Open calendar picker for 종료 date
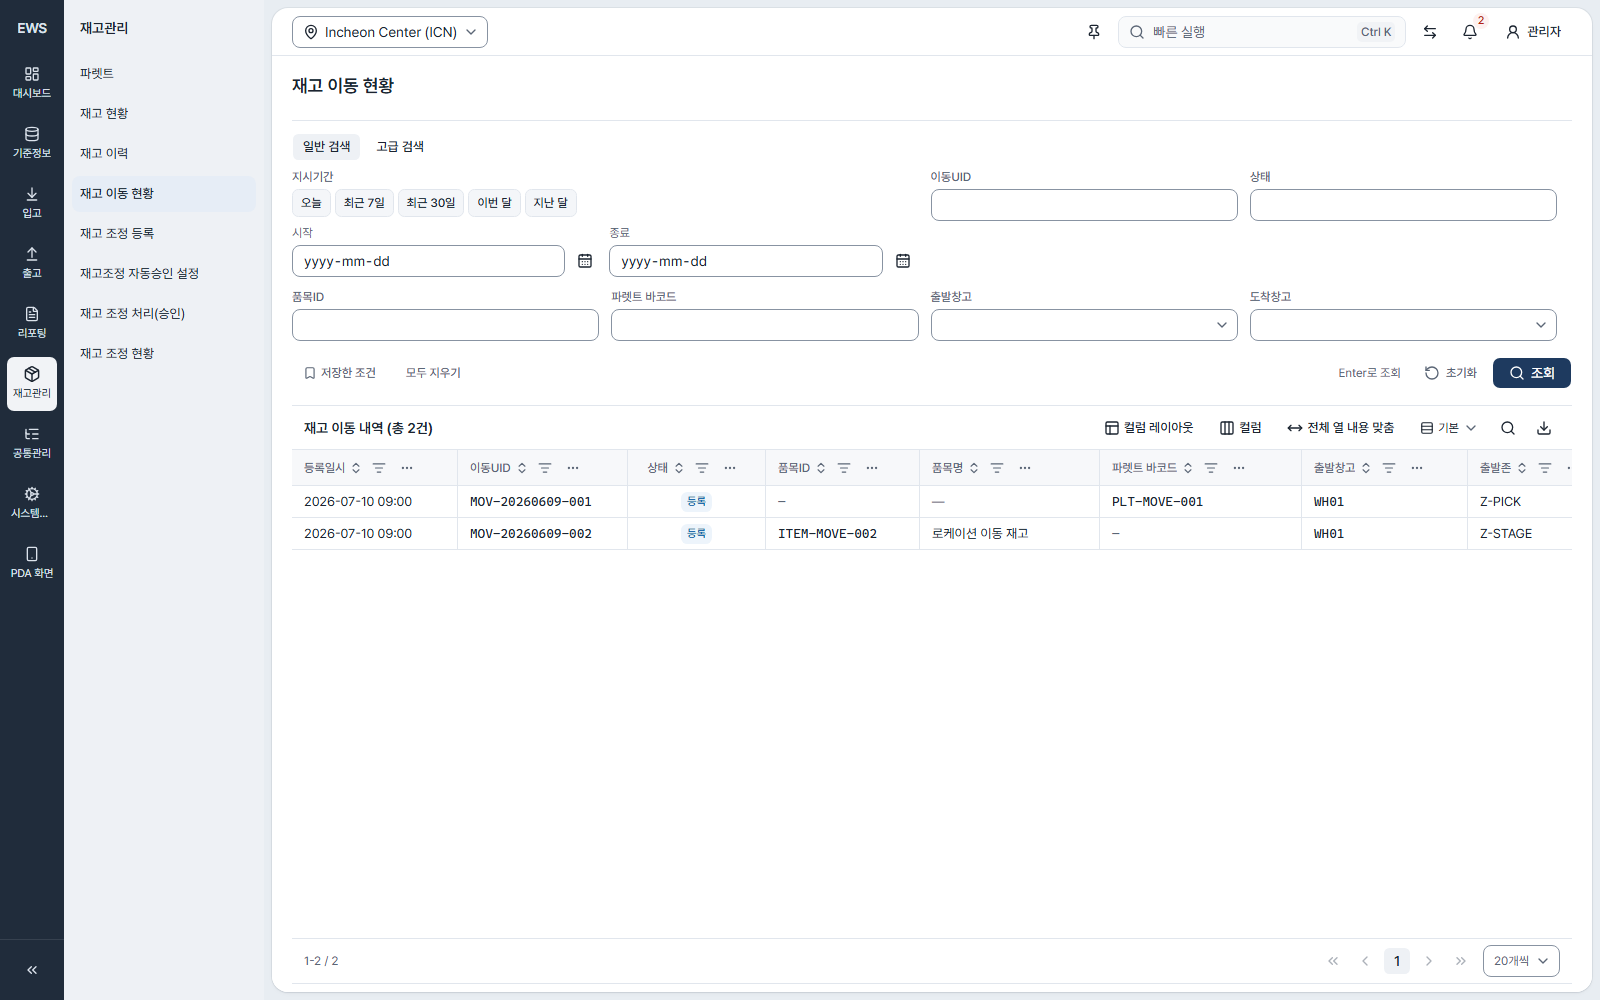This screenshot has height=1000, width=1600. (x=903, y=261)
